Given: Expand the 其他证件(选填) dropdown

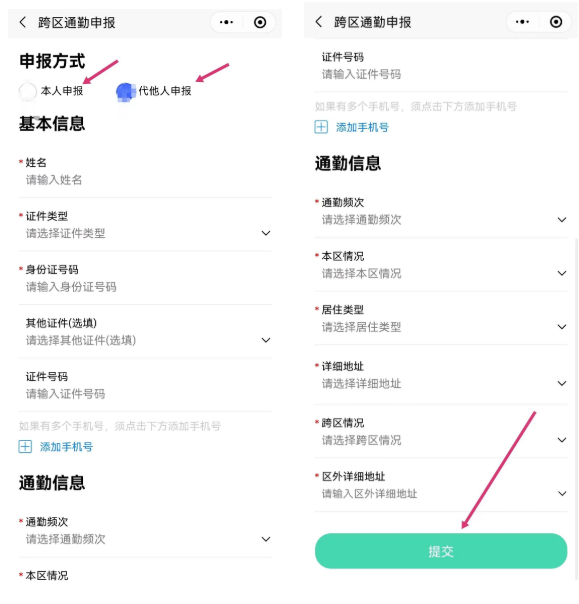Looking at the screenshot, I should pos(145,332).
